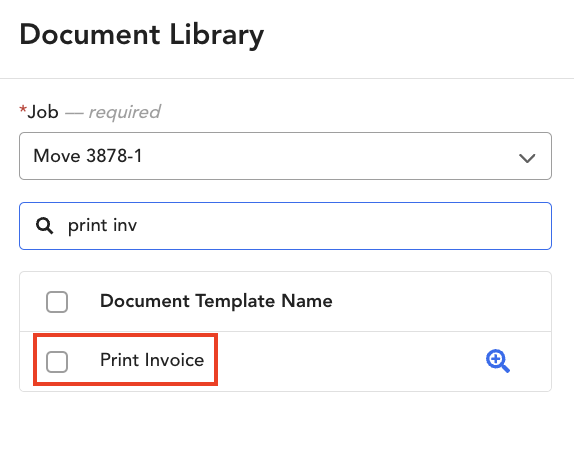
Task: Toggle the select-all checkbox in table header
Action: (x=57, y=302)
